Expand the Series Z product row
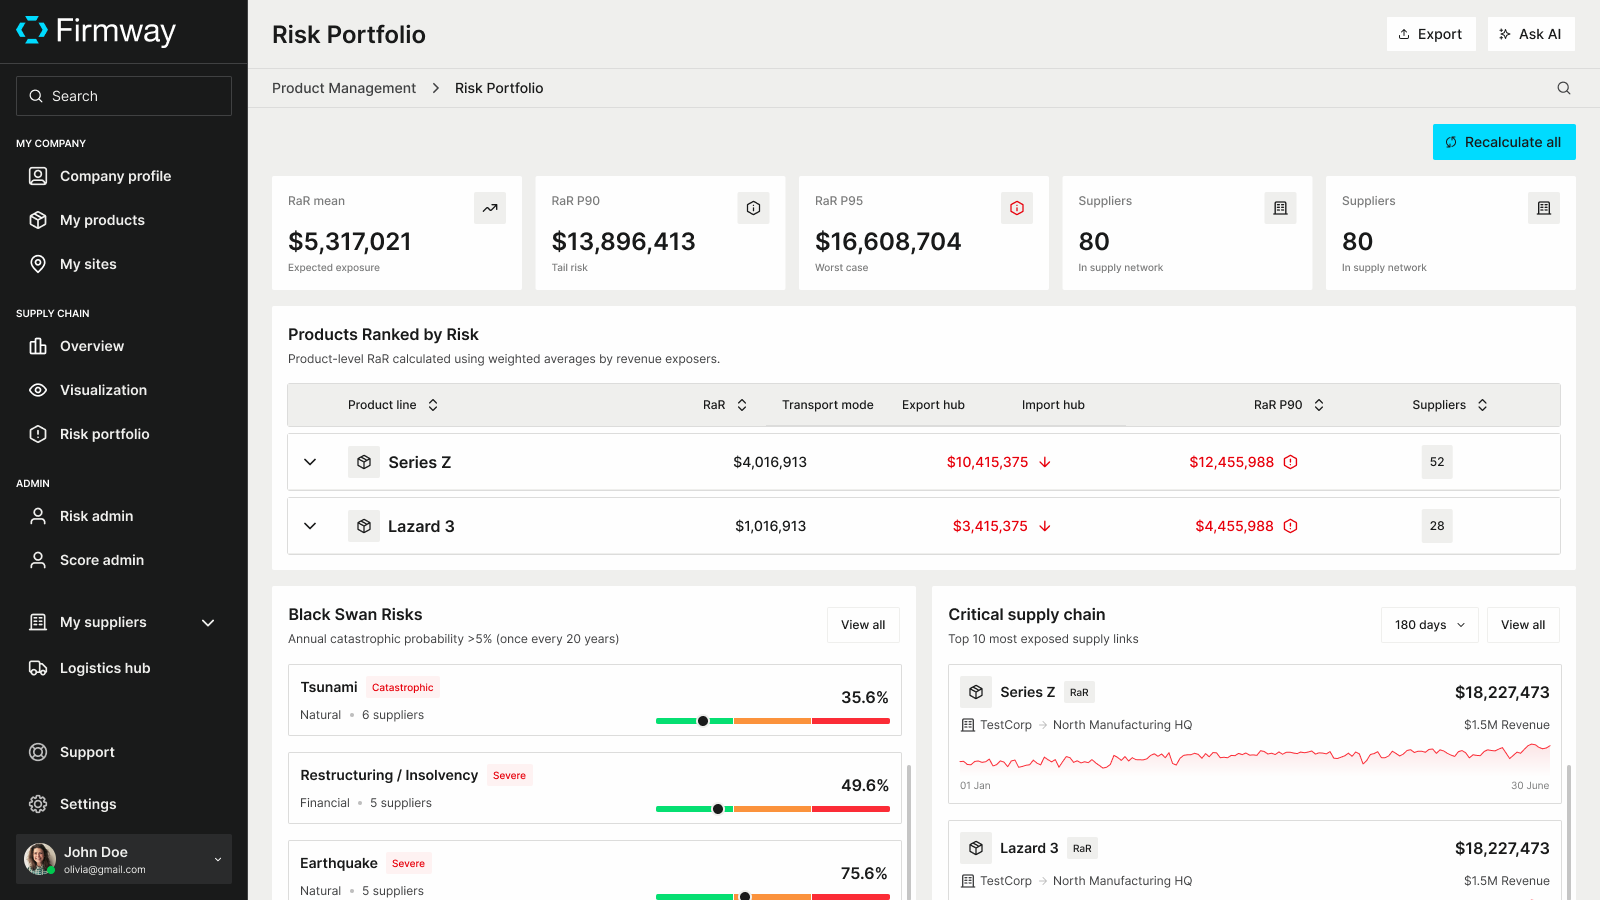The width and height of the screenshot is (1600, 900). (x=310, y=462)
